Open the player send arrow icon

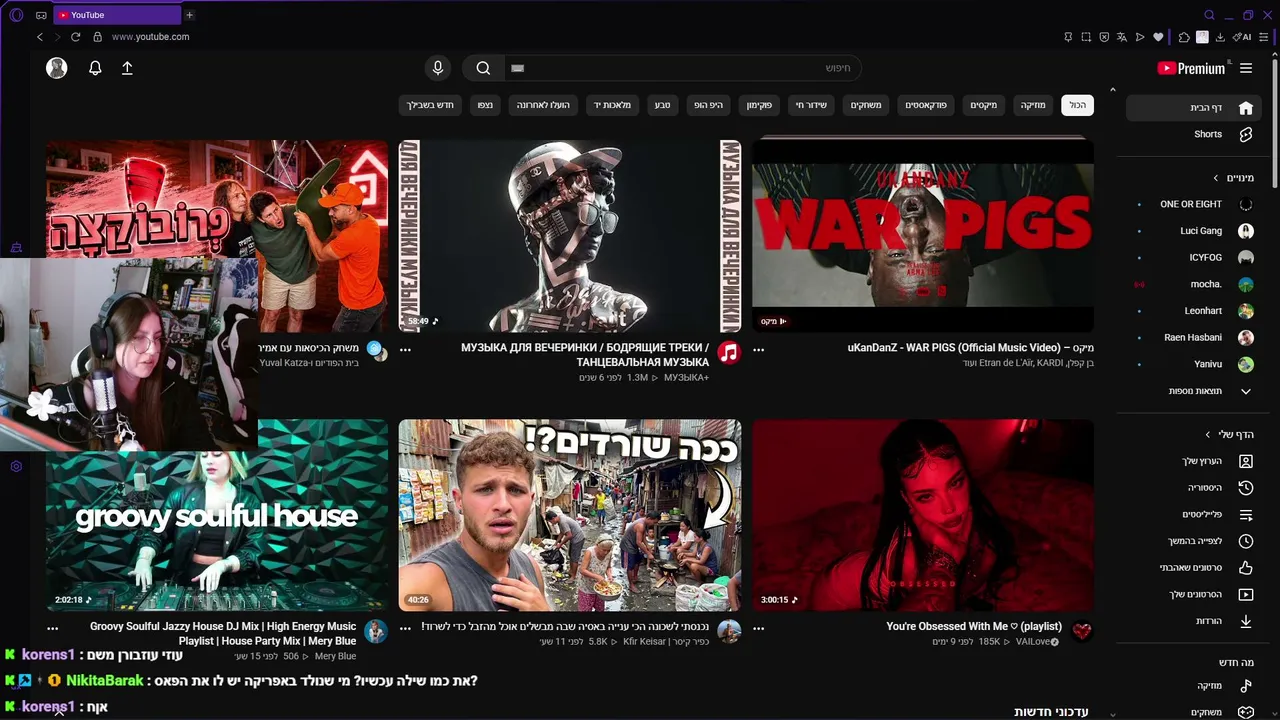1140,37
